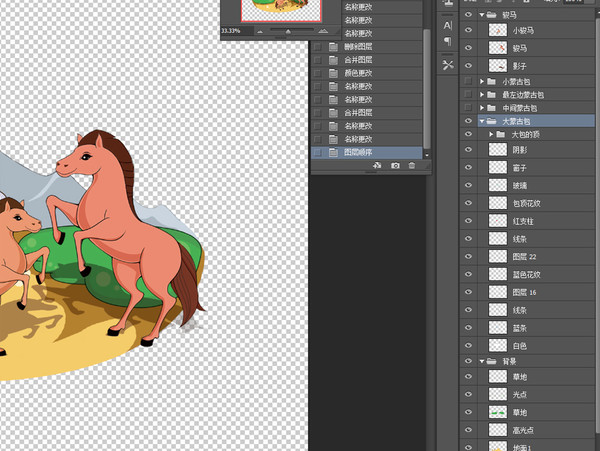Select the 小骏马 layer thumbnail
600x451 pixels.
coord(498,30)
